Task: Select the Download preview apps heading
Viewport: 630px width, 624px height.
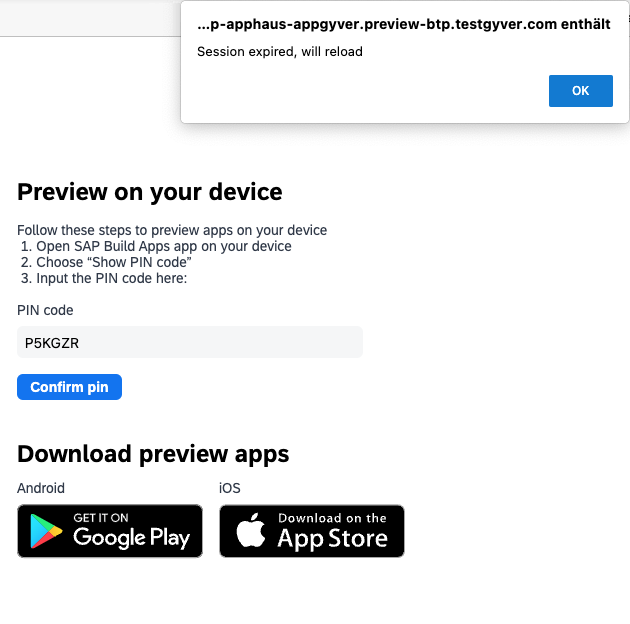Action: coord(153,454)
